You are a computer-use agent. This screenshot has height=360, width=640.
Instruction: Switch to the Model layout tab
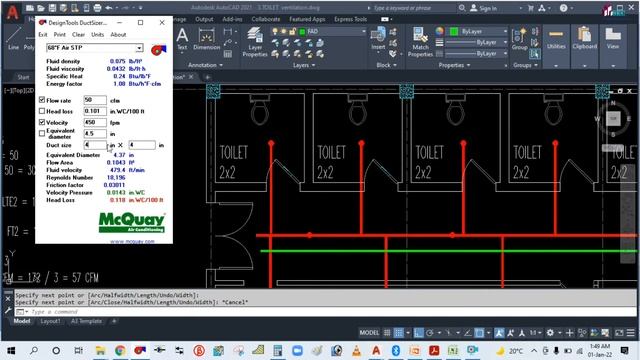click(x=22, y=321)
